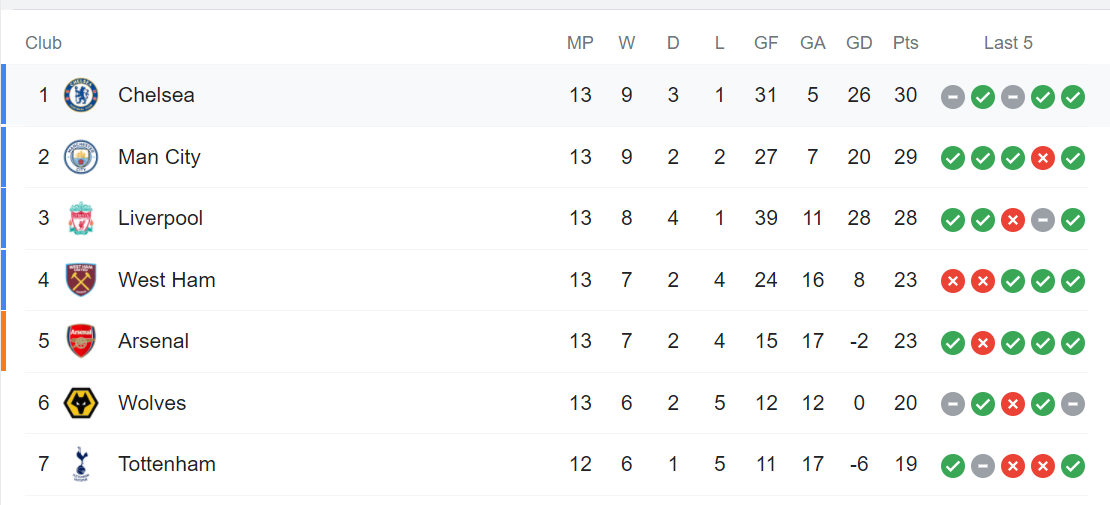Click the GD column header
Screen dimensions: 1110x505
(x=859, y=43)
